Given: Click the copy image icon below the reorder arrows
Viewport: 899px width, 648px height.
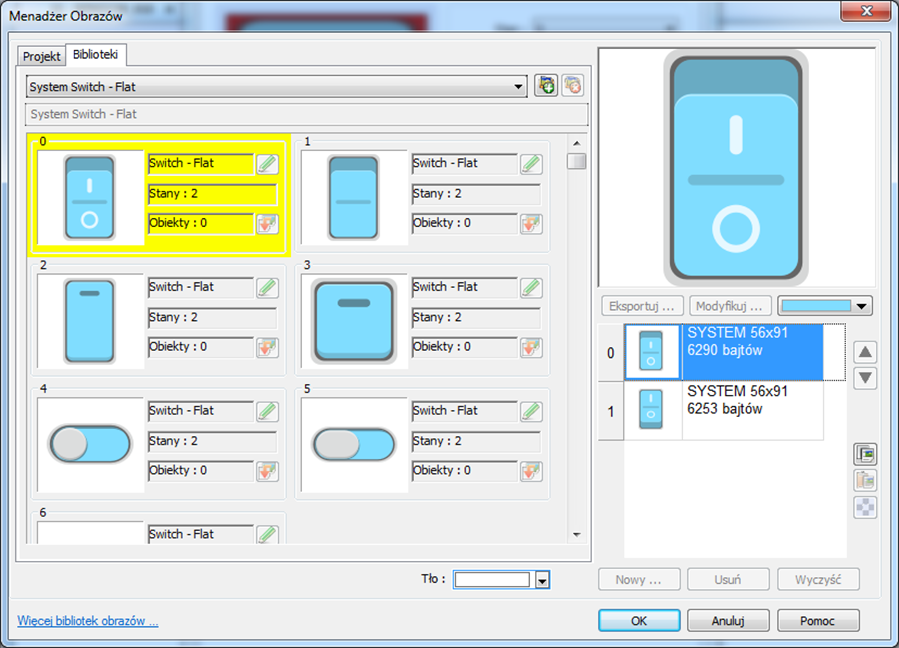Looking at the screenshot, I should (x=865, y=454).
